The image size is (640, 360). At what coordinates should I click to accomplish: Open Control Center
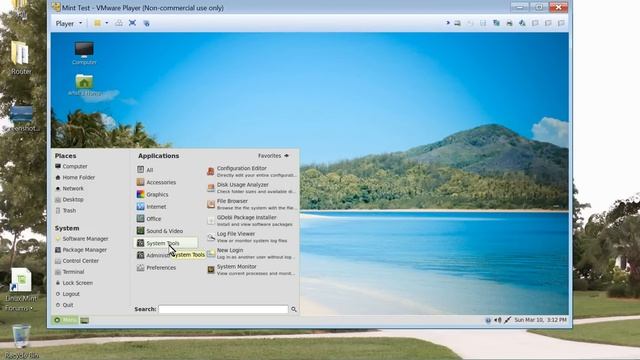[77, 261]
